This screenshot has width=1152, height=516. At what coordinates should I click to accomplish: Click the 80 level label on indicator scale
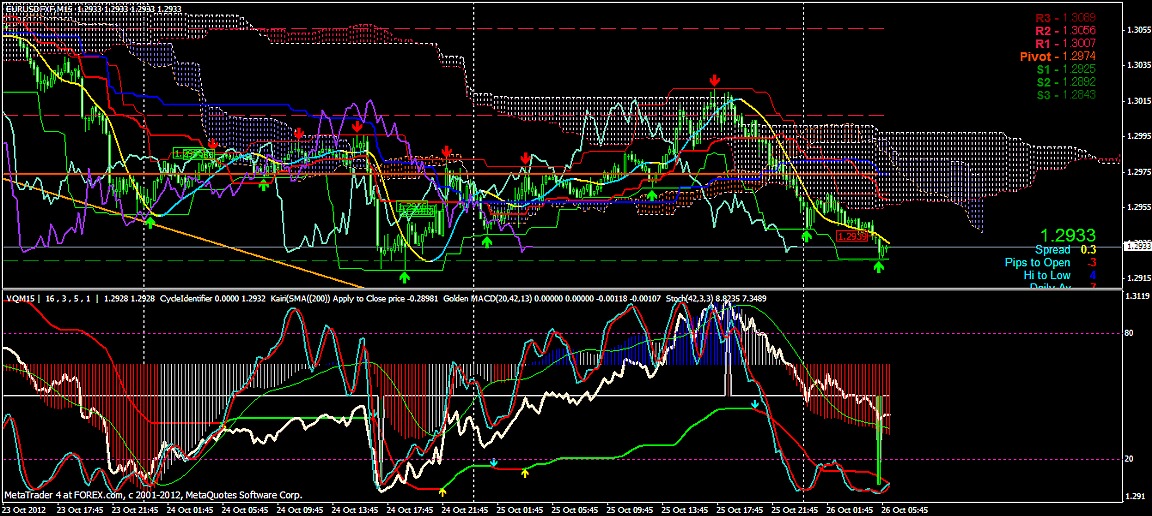1129,333
